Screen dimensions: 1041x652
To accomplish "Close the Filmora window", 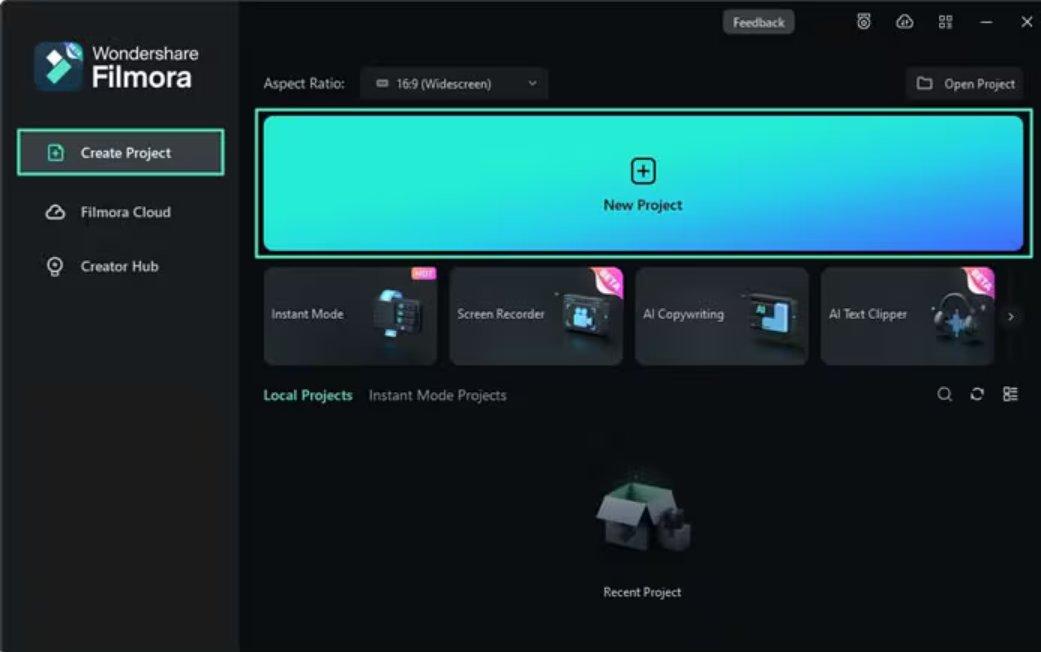I will pyautogui.click(x=1026, y=22).
